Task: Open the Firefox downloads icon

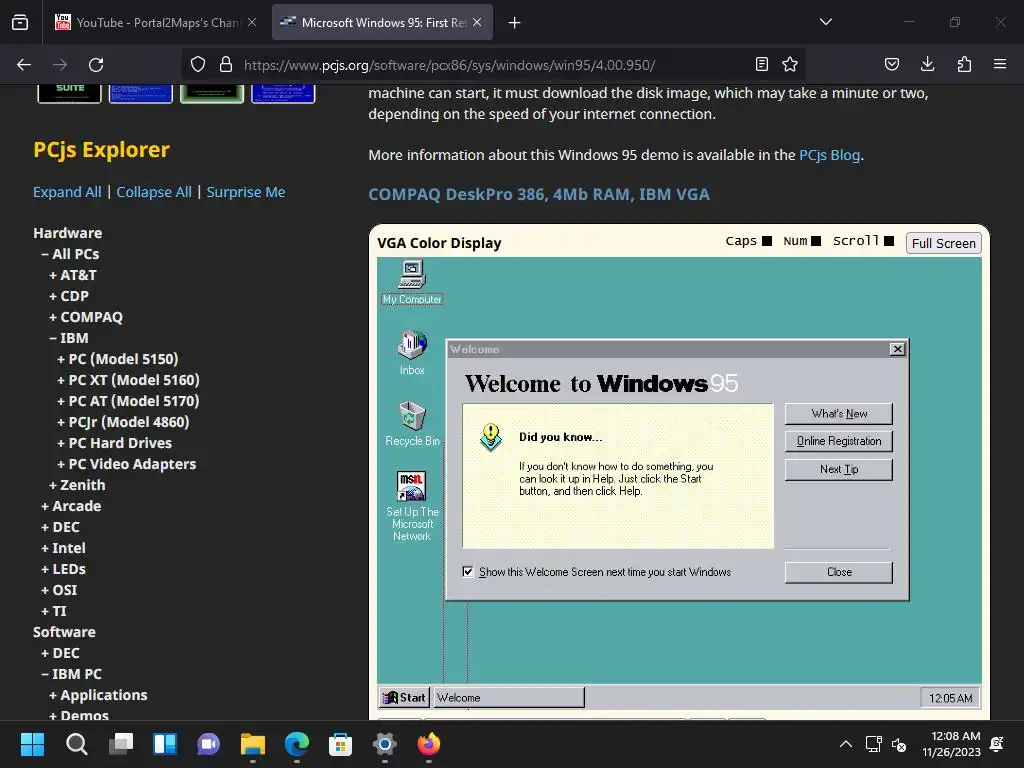Action: click(927, 65)
